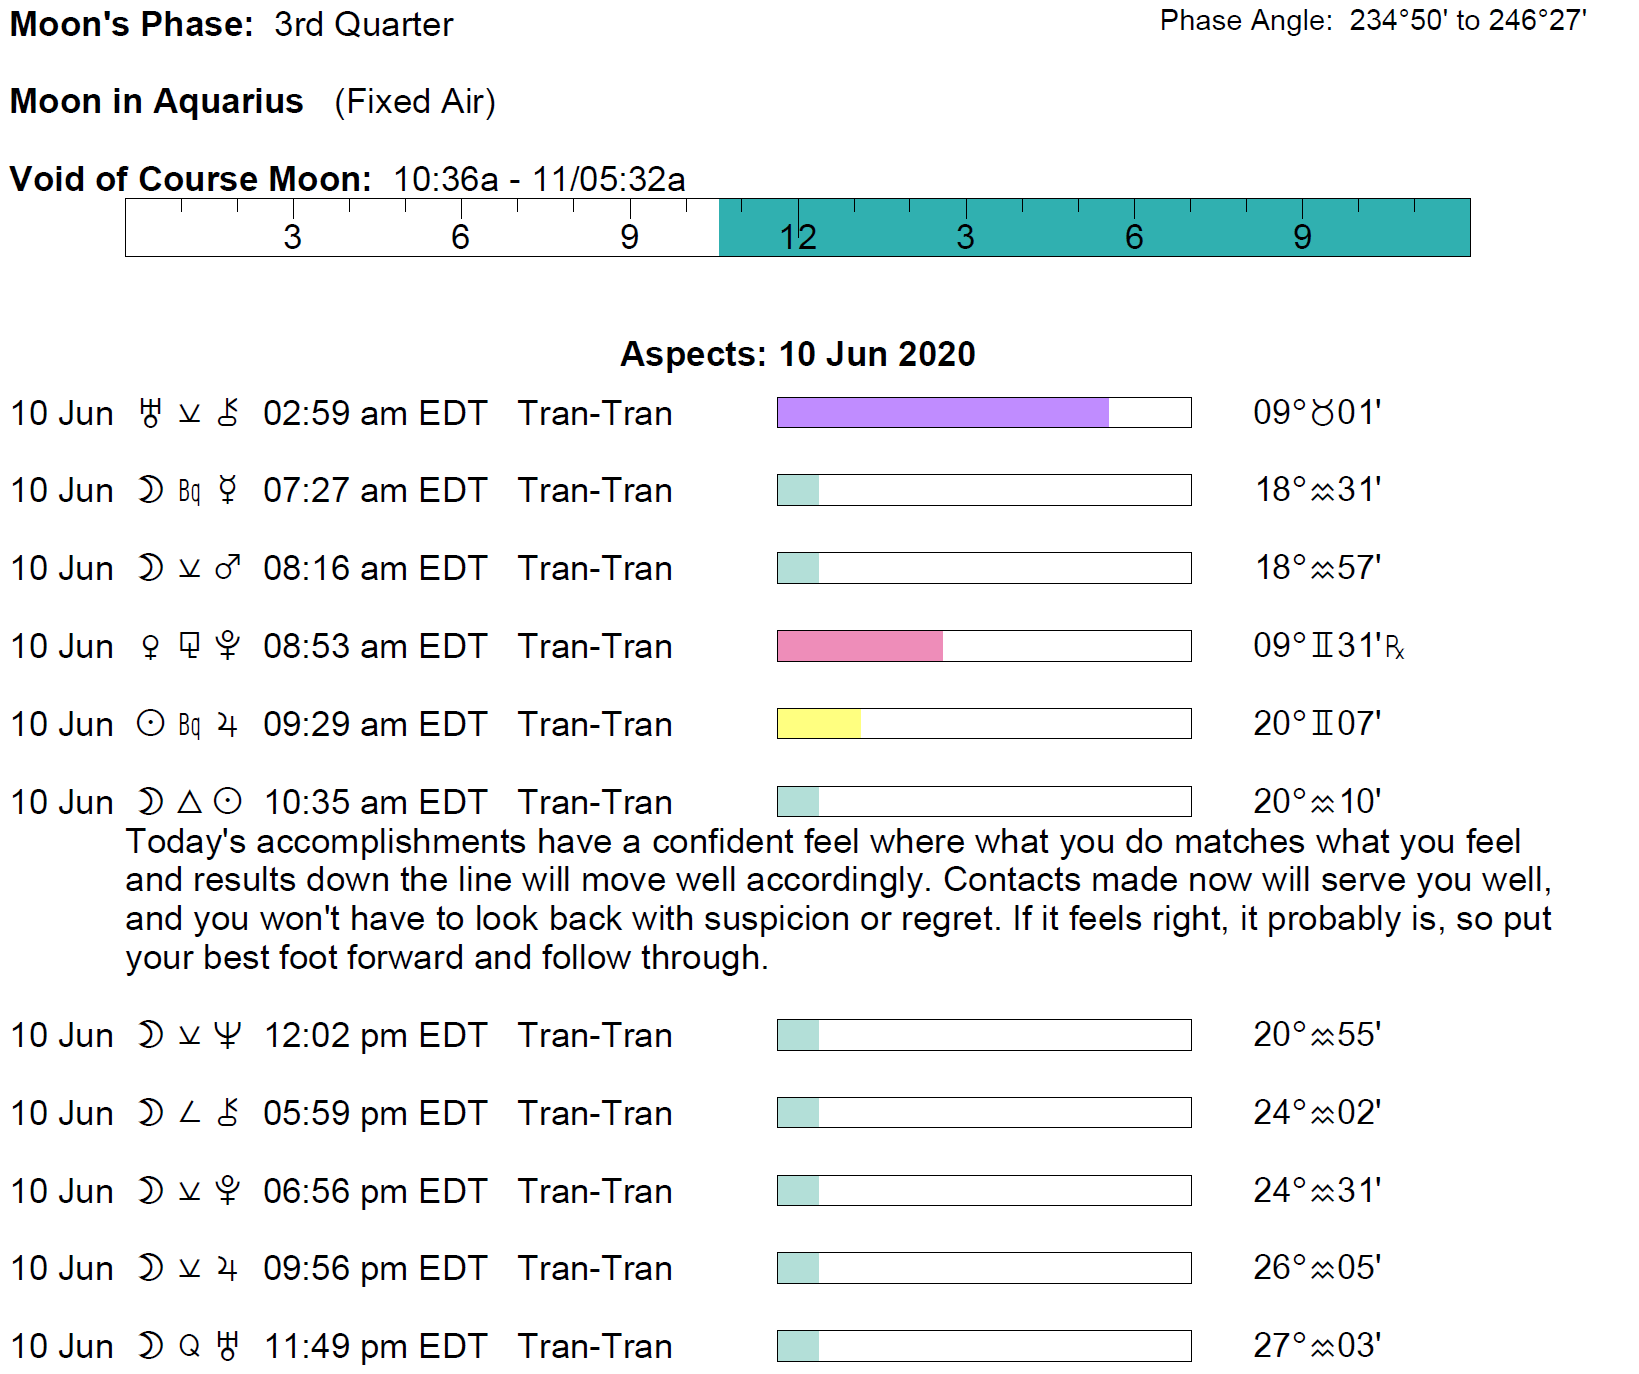
Task: Click the Venus glyph in the 08:53 am row
Action: click(x=150, y=647)
